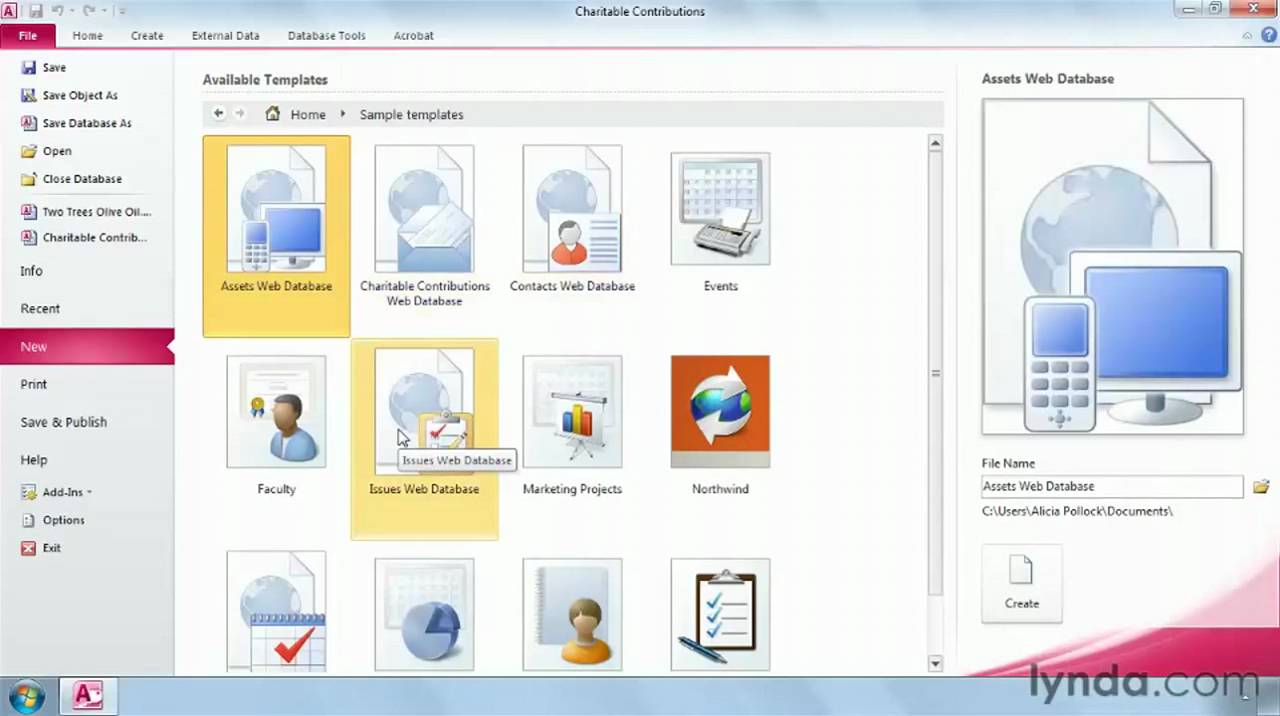The width and height of the screenshot is (1280, 716).
Task: Select the Assets Web Database template
Action: [x=276, y=207]
